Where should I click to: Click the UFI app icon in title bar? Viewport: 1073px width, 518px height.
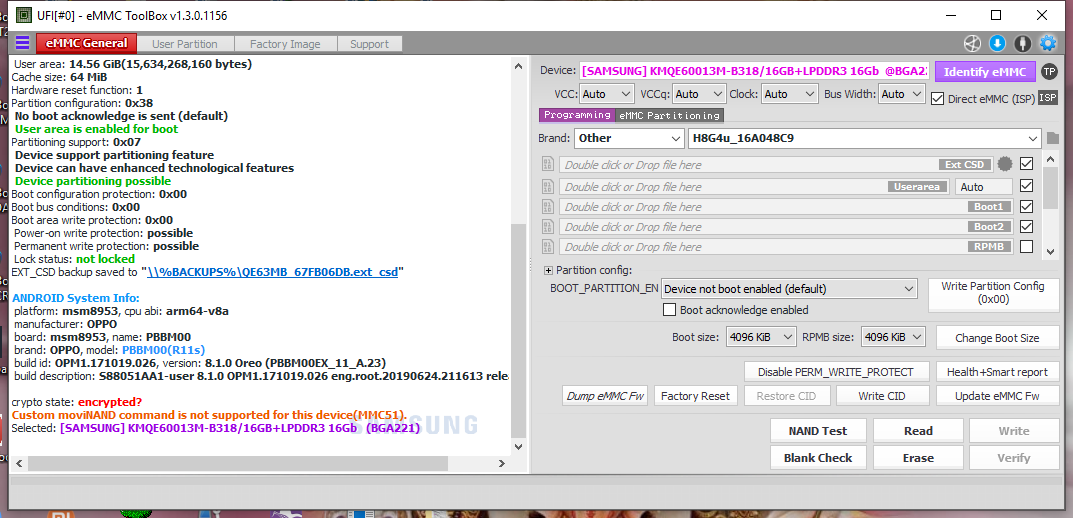[x=24, y=14]
